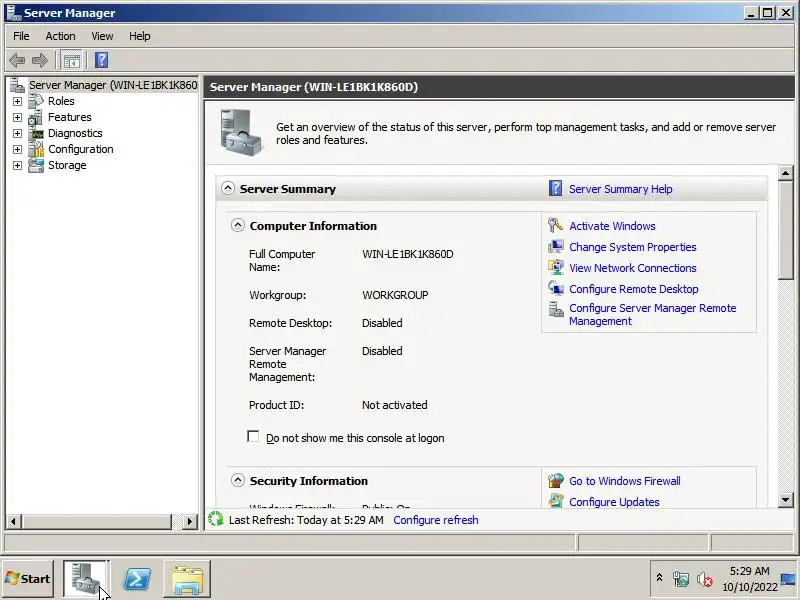Screen dimensions: 800x600
Task: Click the Activate Windows keys icon
Action: pyautogui.click(x=556, y=225)
